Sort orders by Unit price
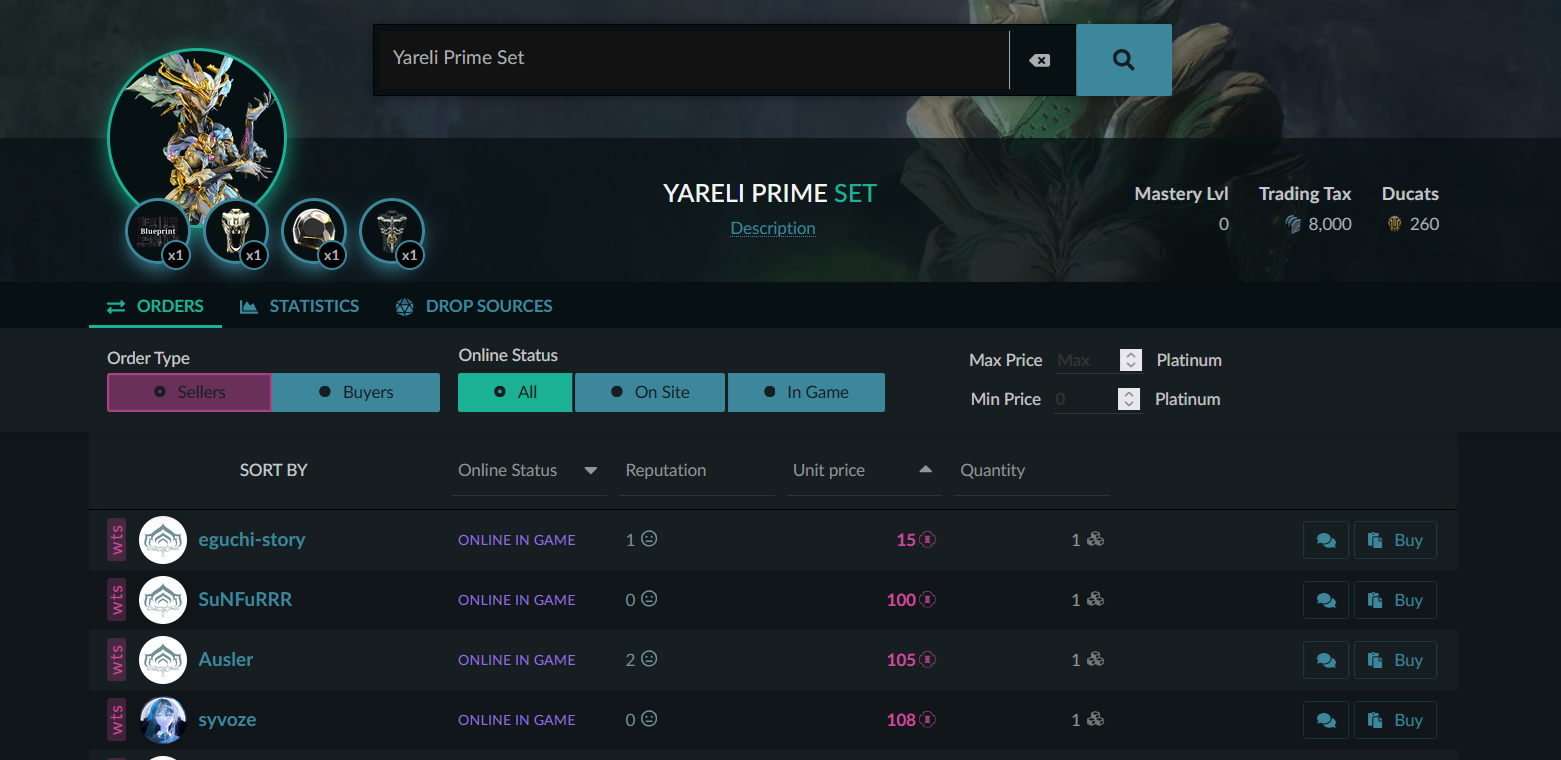 (864, 470)
